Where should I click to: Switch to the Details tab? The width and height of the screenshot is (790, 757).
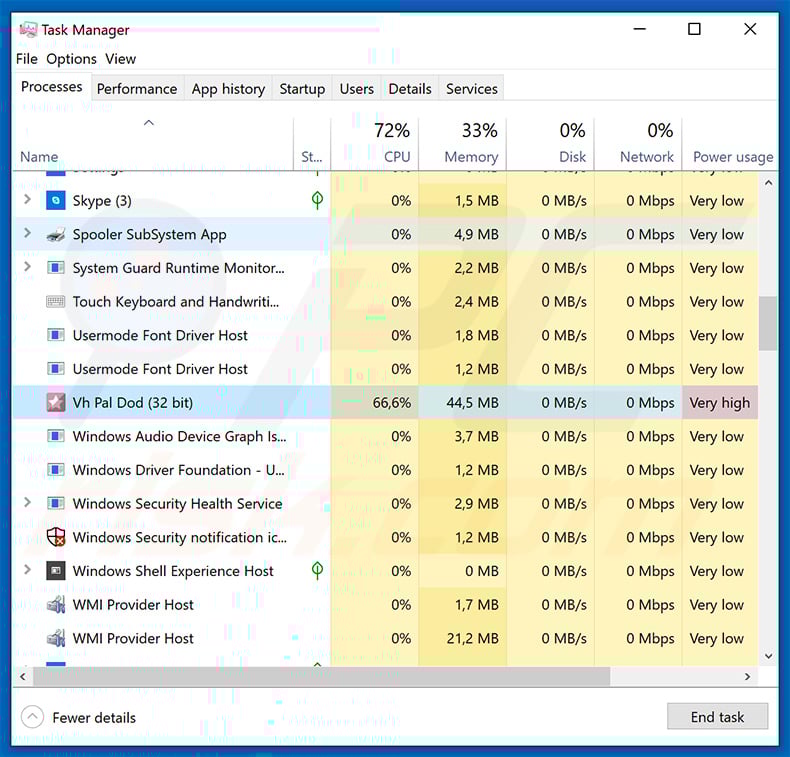410,89
